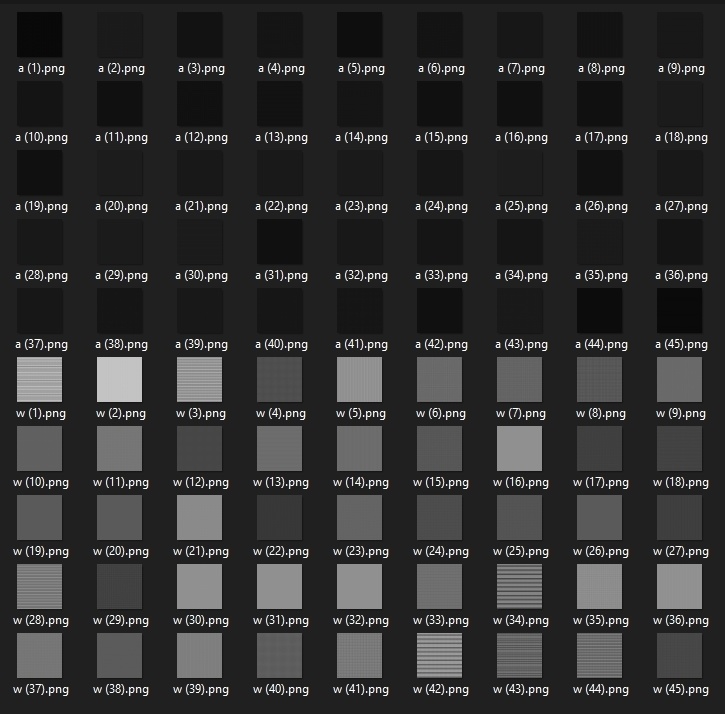Click the label a (15).png

pyautogui.click(x=441, y=138)
